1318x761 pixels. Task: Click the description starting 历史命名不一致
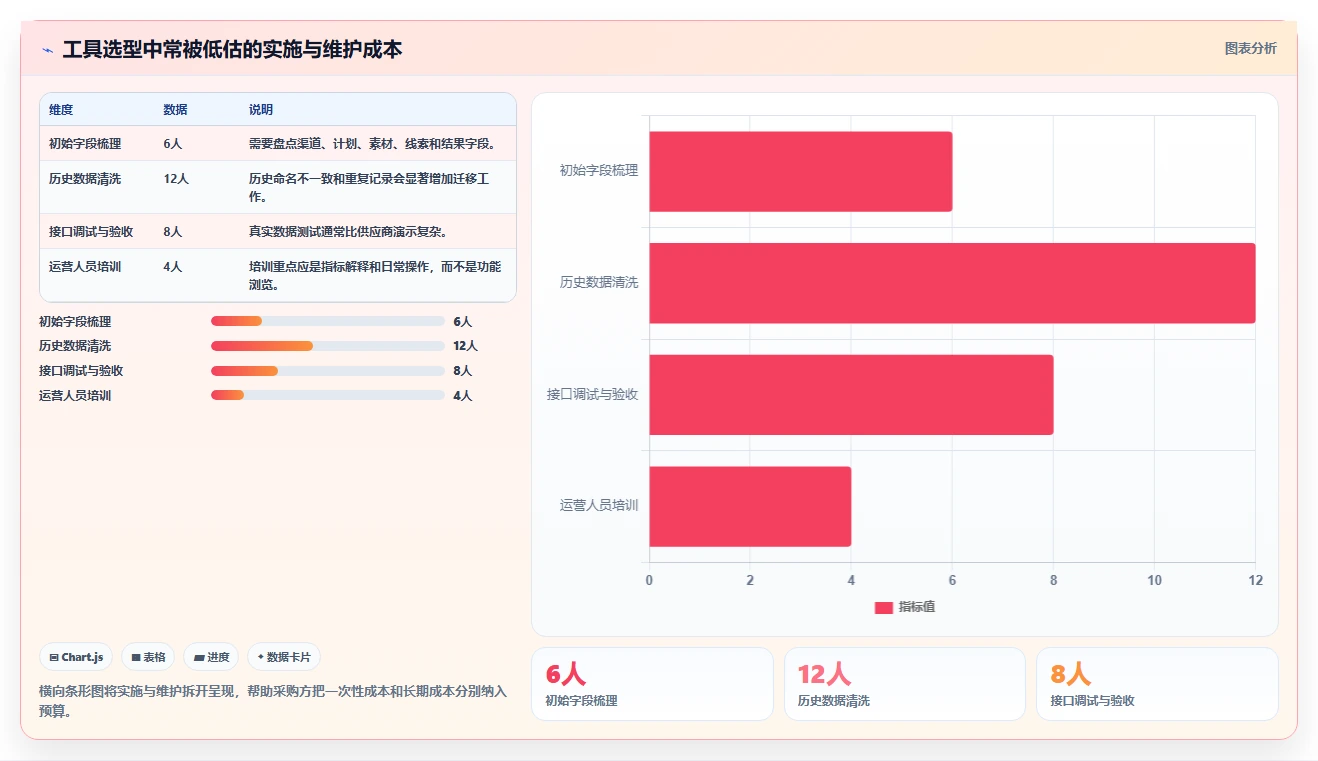(x=370, y=188)
